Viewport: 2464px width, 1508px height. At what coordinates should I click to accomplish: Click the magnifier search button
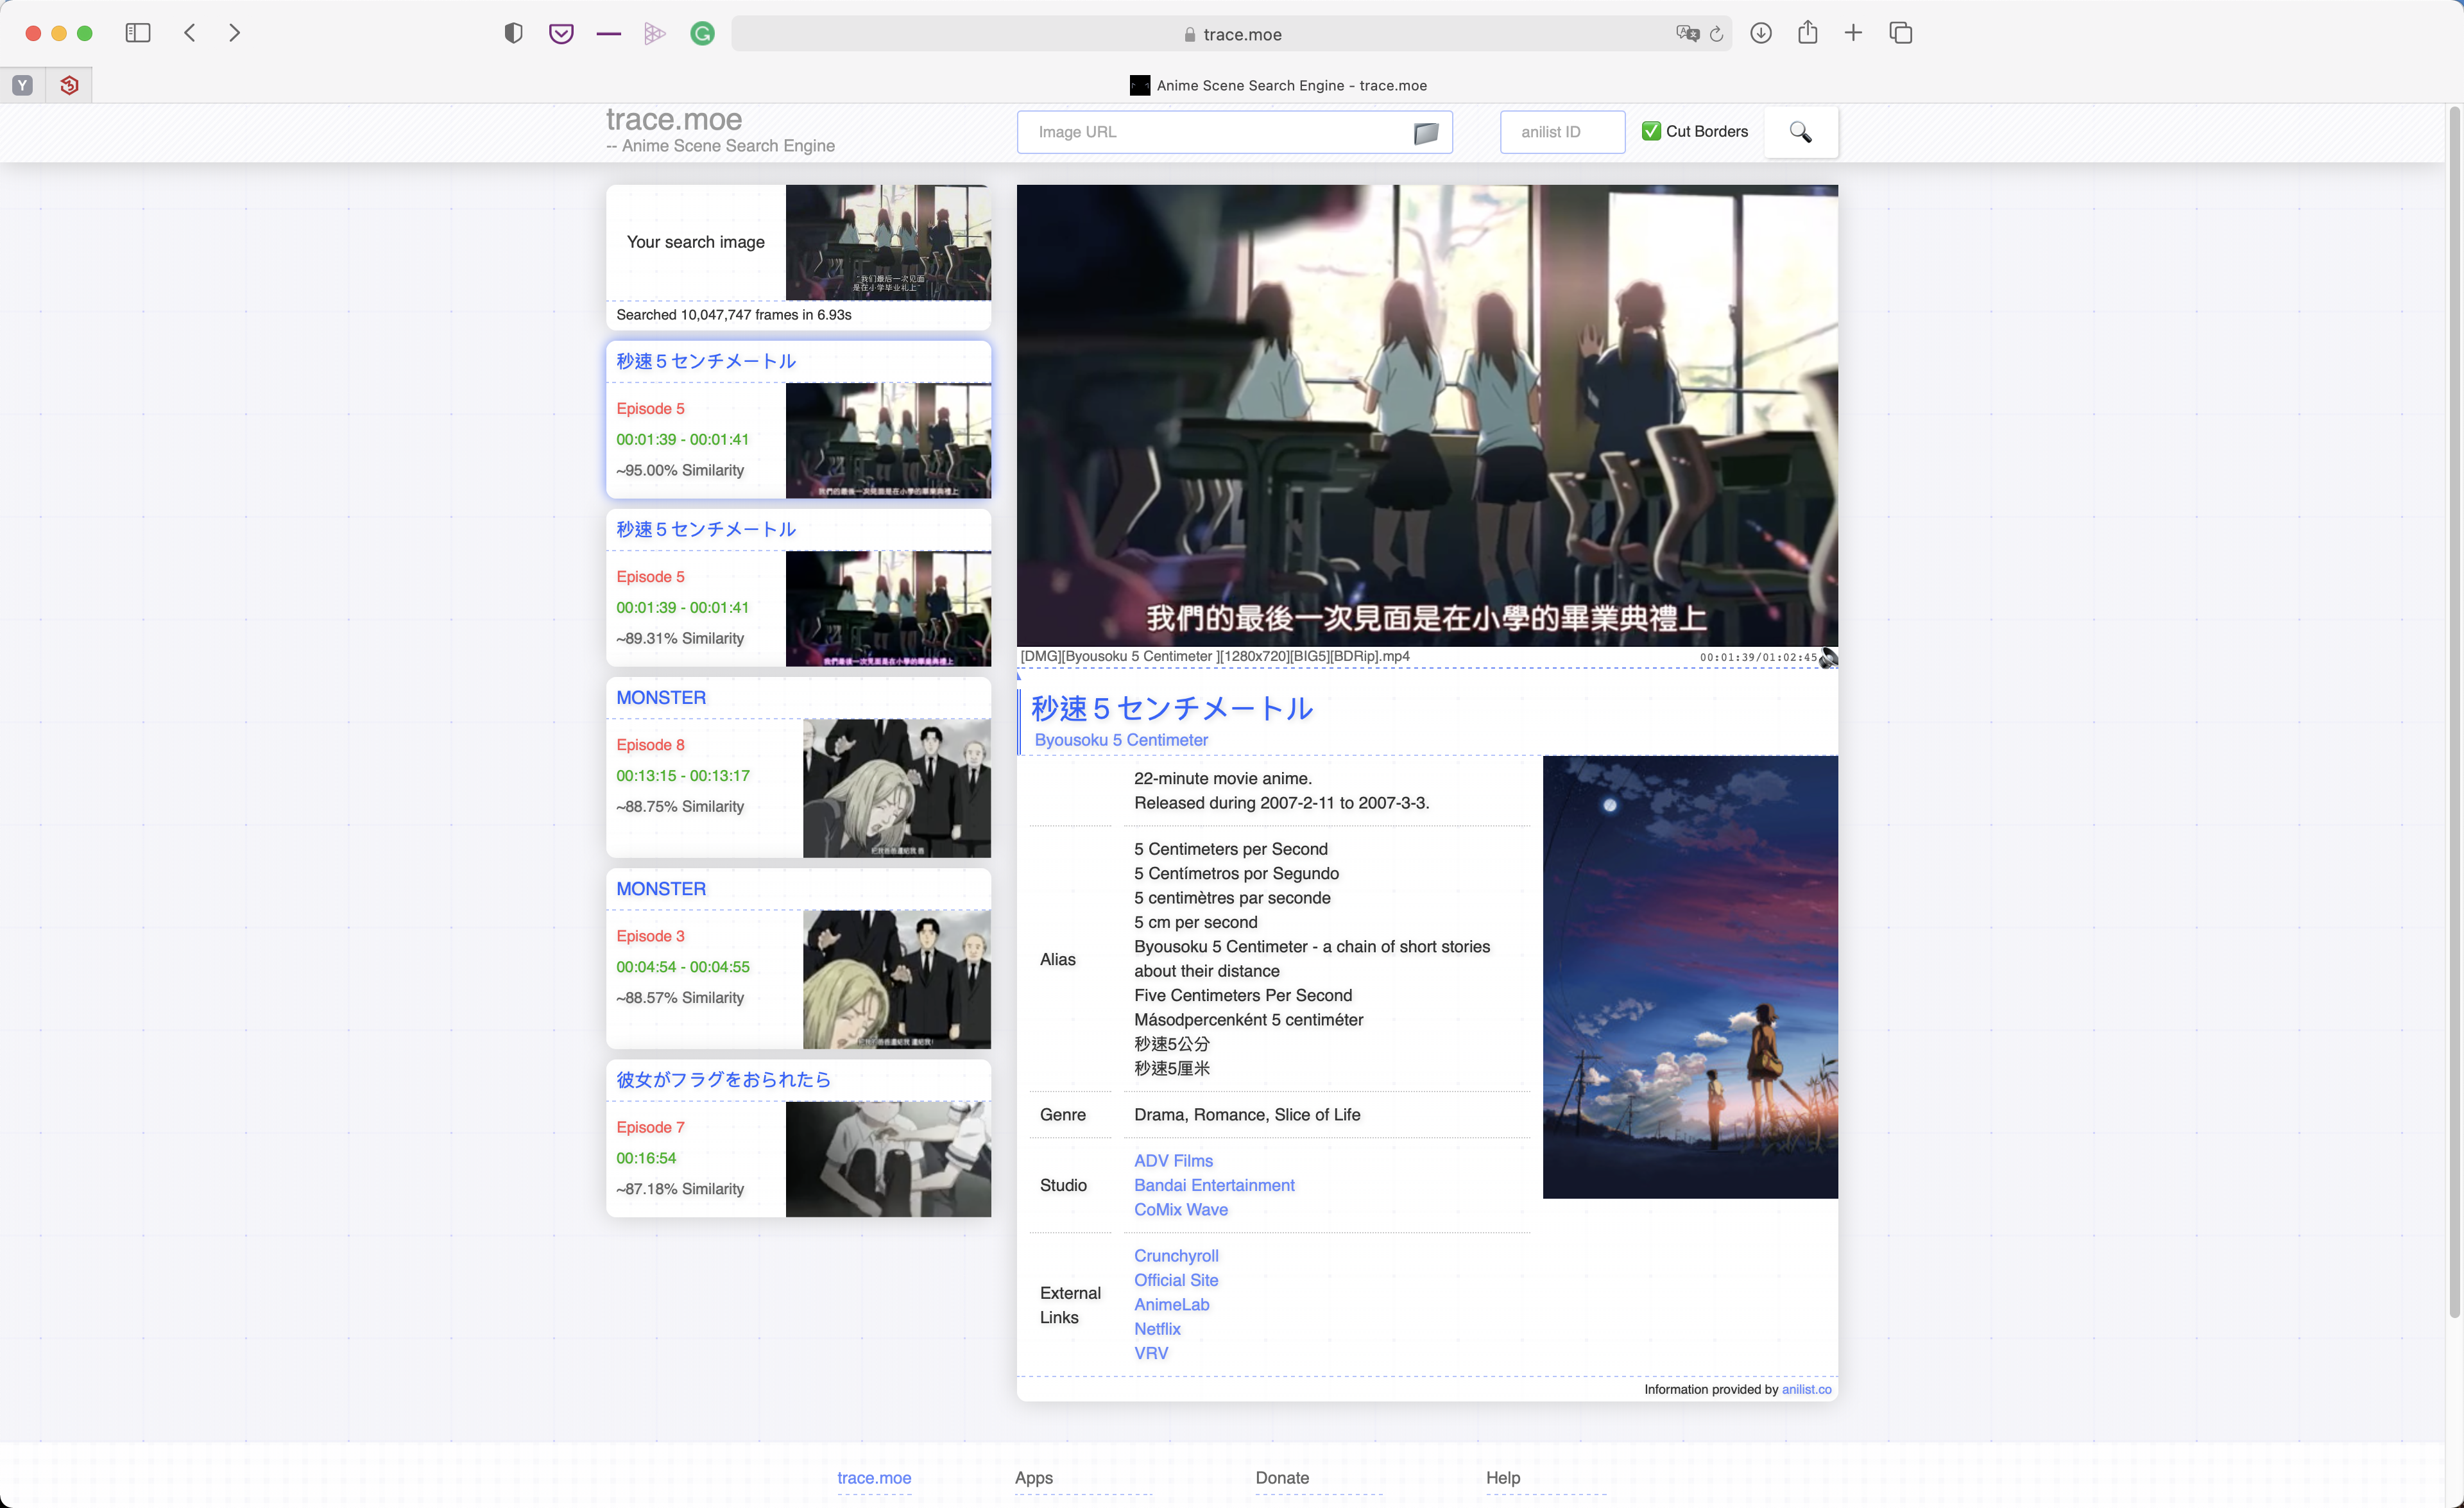coord(1800,132)
